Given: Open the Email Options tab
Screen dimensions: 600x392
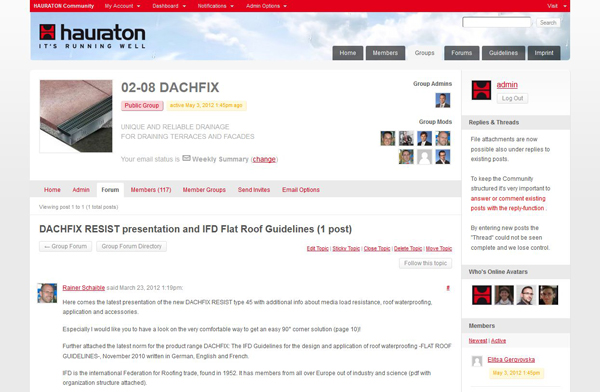Looking at the screenshot, I should point(301,189).
